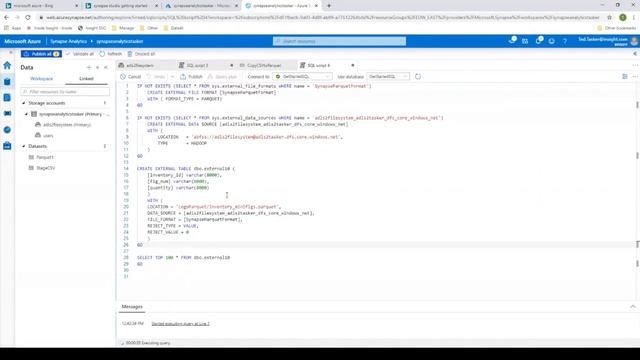Open the user account avatar

pos(634,41)
